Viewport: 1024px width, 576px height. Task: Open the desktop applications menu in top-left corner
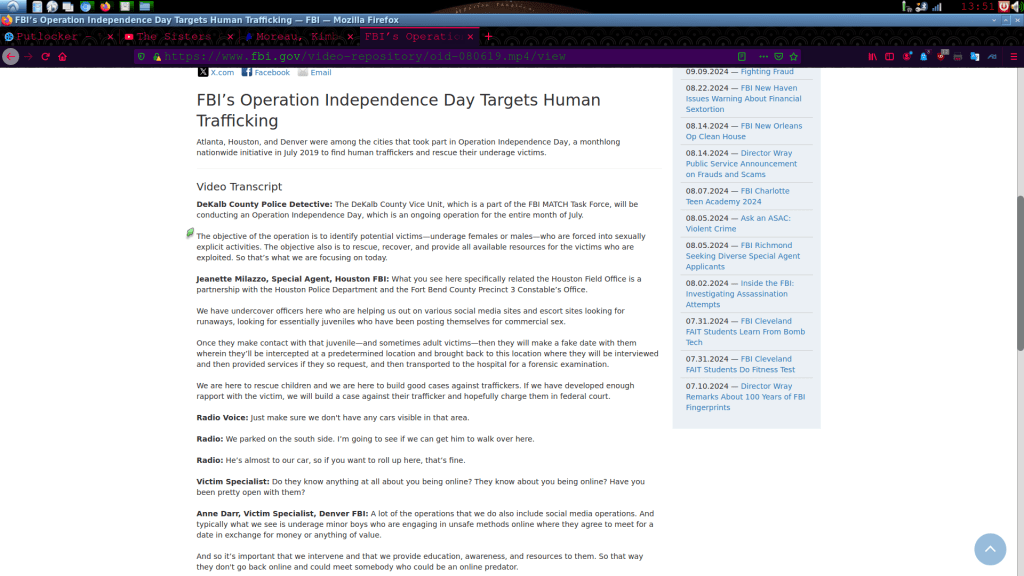tap(13, 7)
